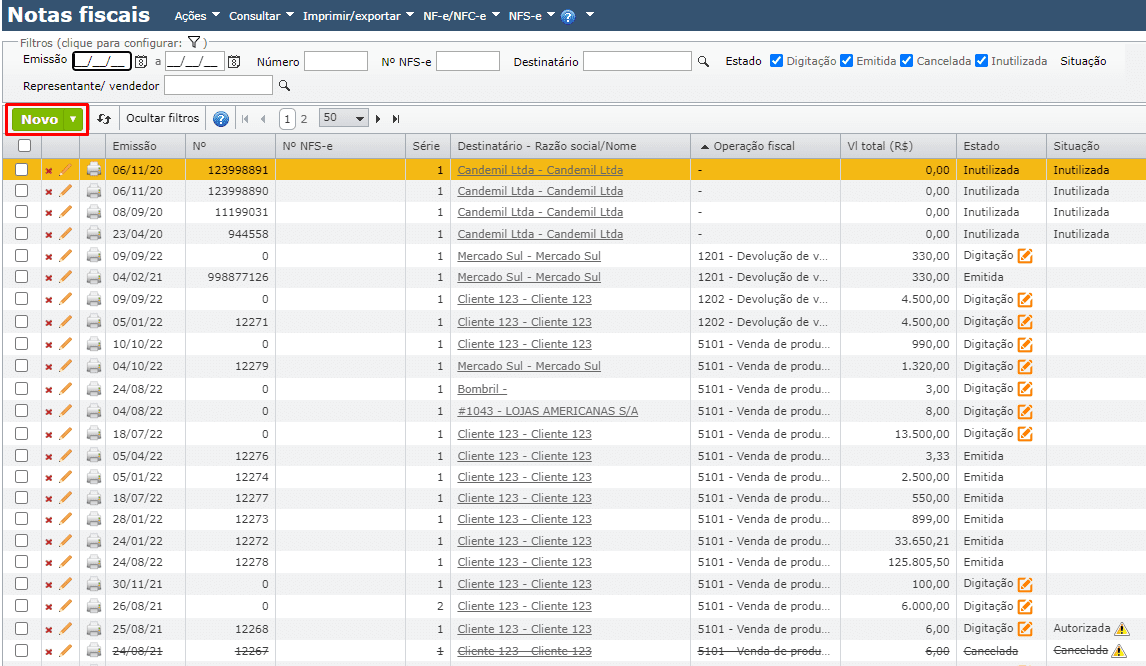Click the Representante/vendedor search magnifier icon
The height and width of the screenshot is (666, 1146).
point(285,84)
